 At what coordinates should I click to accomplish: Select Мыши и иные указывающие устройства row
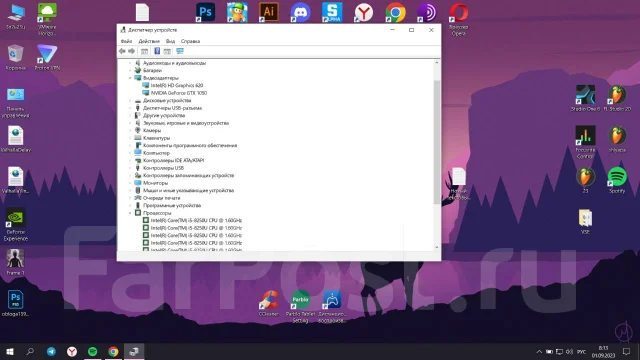click(x=188, y=191)
